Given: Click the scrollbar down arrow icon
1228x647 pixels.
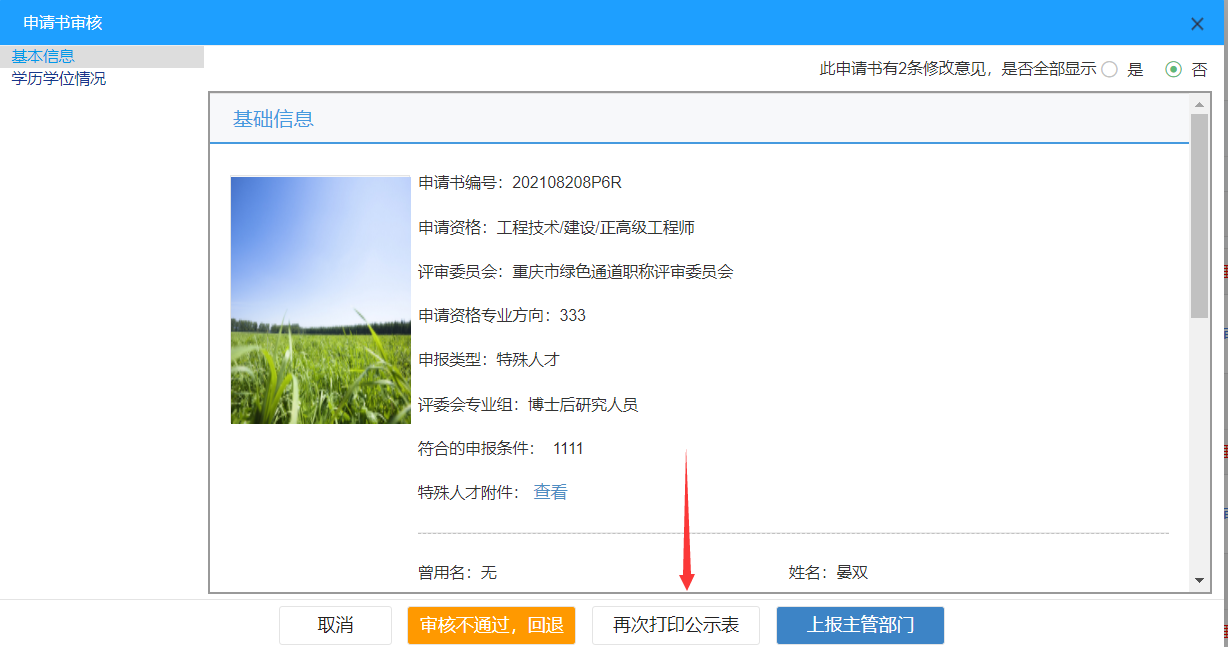Looking at the screenshot, I should (1197, 583).
